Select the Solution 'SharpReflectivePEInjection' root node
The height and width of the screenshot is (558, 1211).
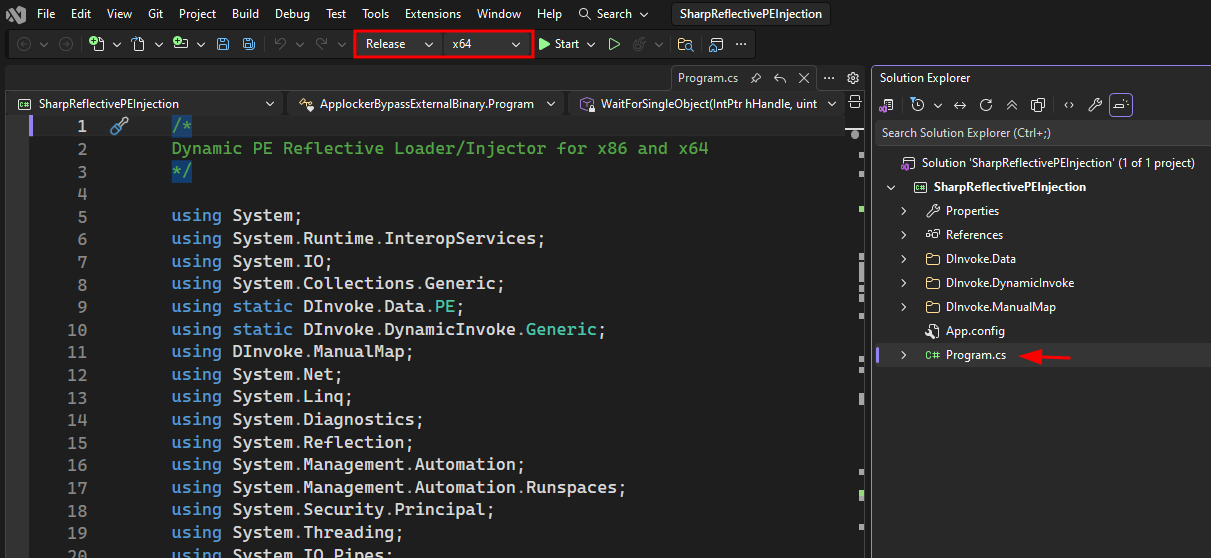[1058, 163]
